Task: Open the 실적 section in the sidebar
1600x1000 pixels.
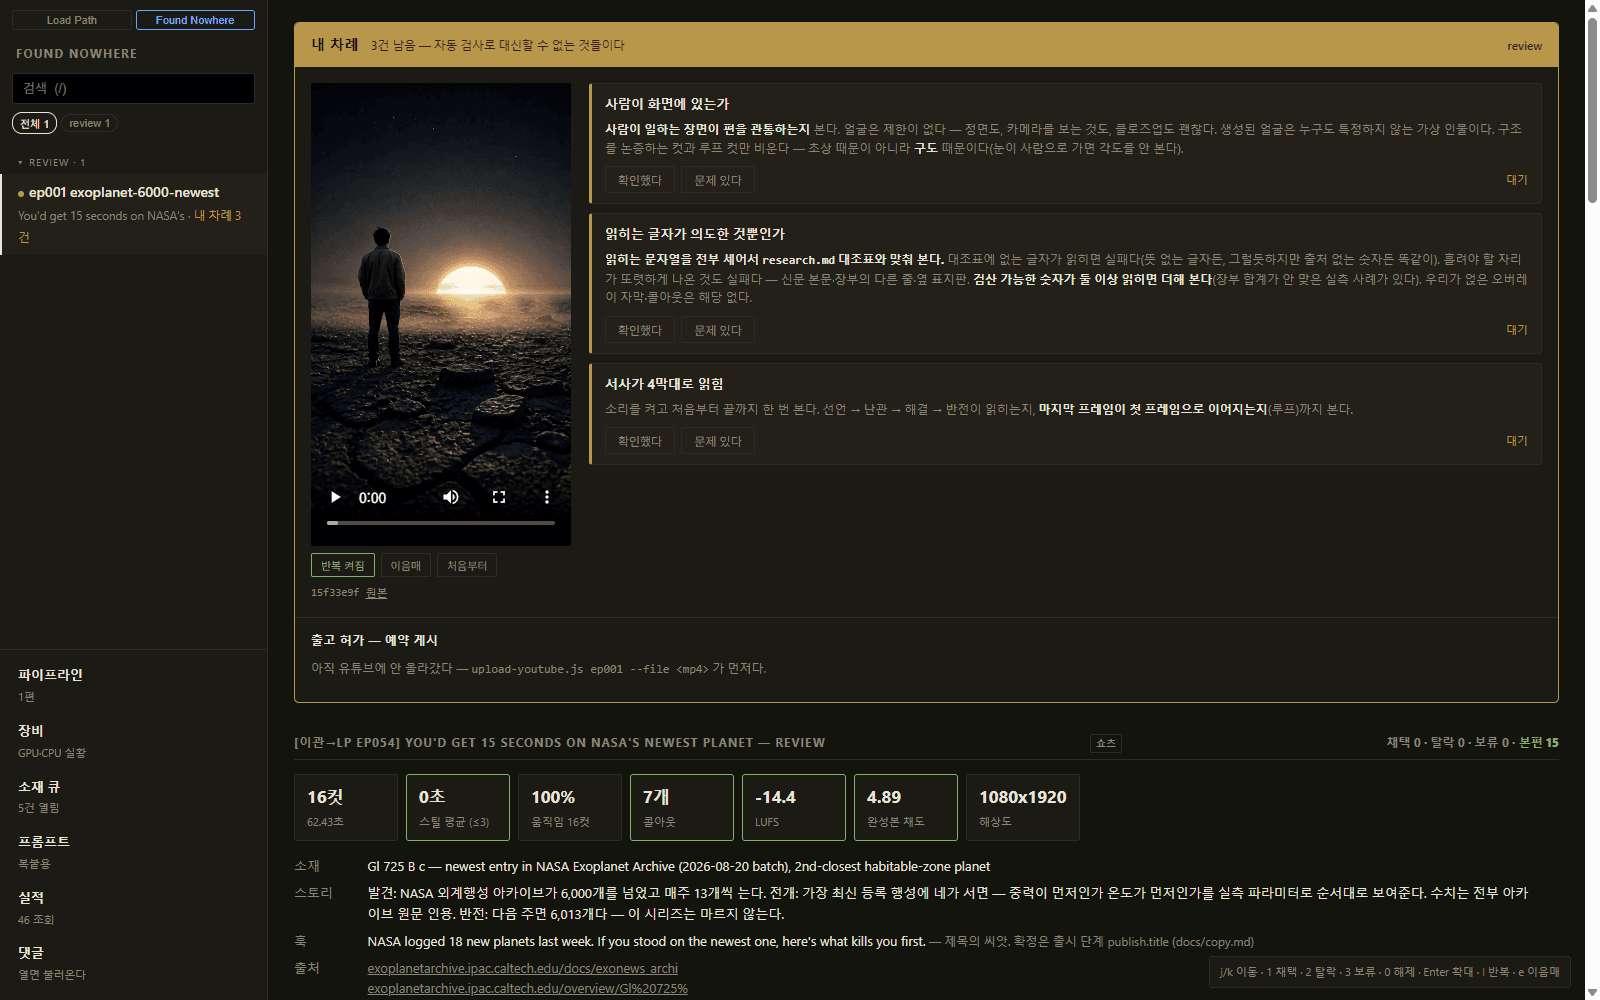Action: click(133, 907)
